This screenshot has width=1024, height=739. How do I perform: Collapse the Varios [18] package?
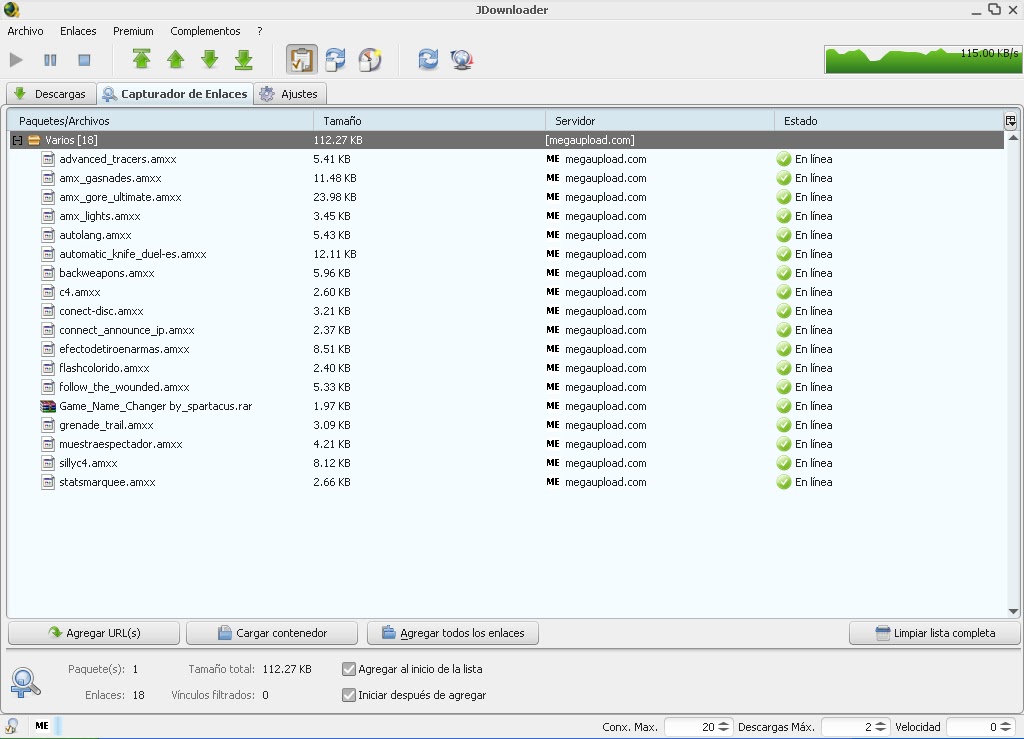18,140
